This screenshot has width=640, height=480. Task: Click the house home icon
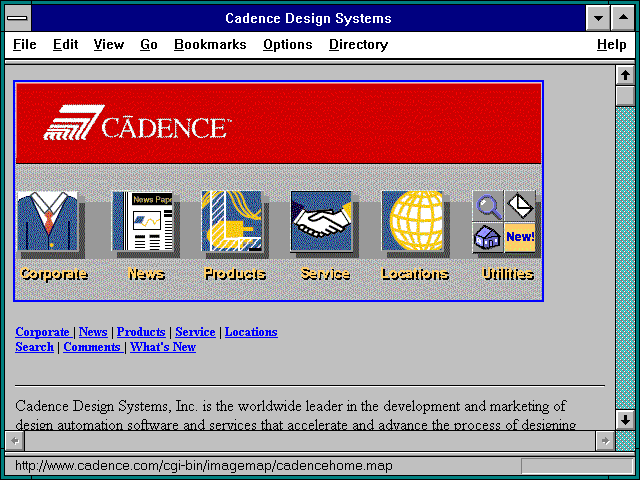(x=488, y=237)
